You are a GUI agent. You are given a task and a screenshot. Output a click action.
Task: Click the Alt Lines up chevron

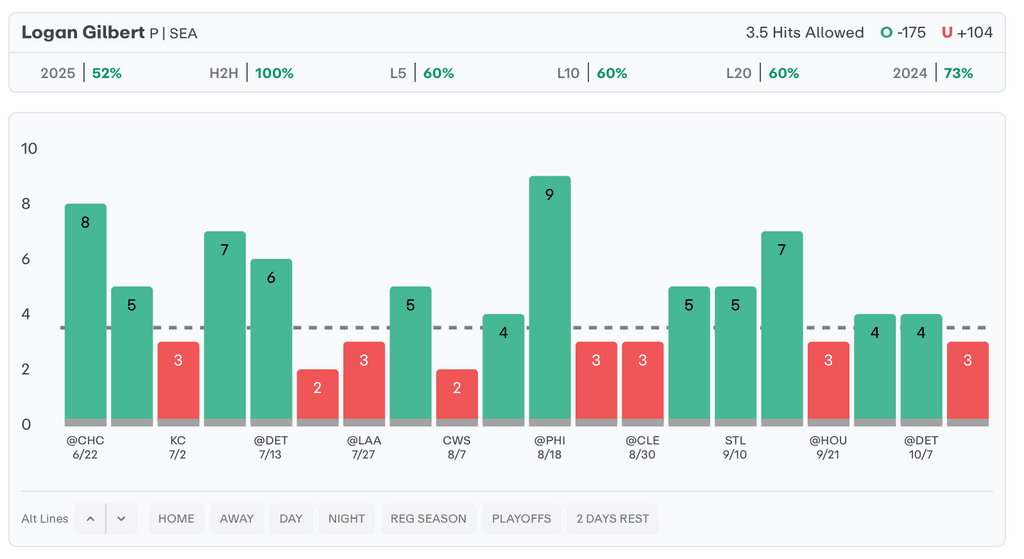pyautogui.click(x=90, y=519)
